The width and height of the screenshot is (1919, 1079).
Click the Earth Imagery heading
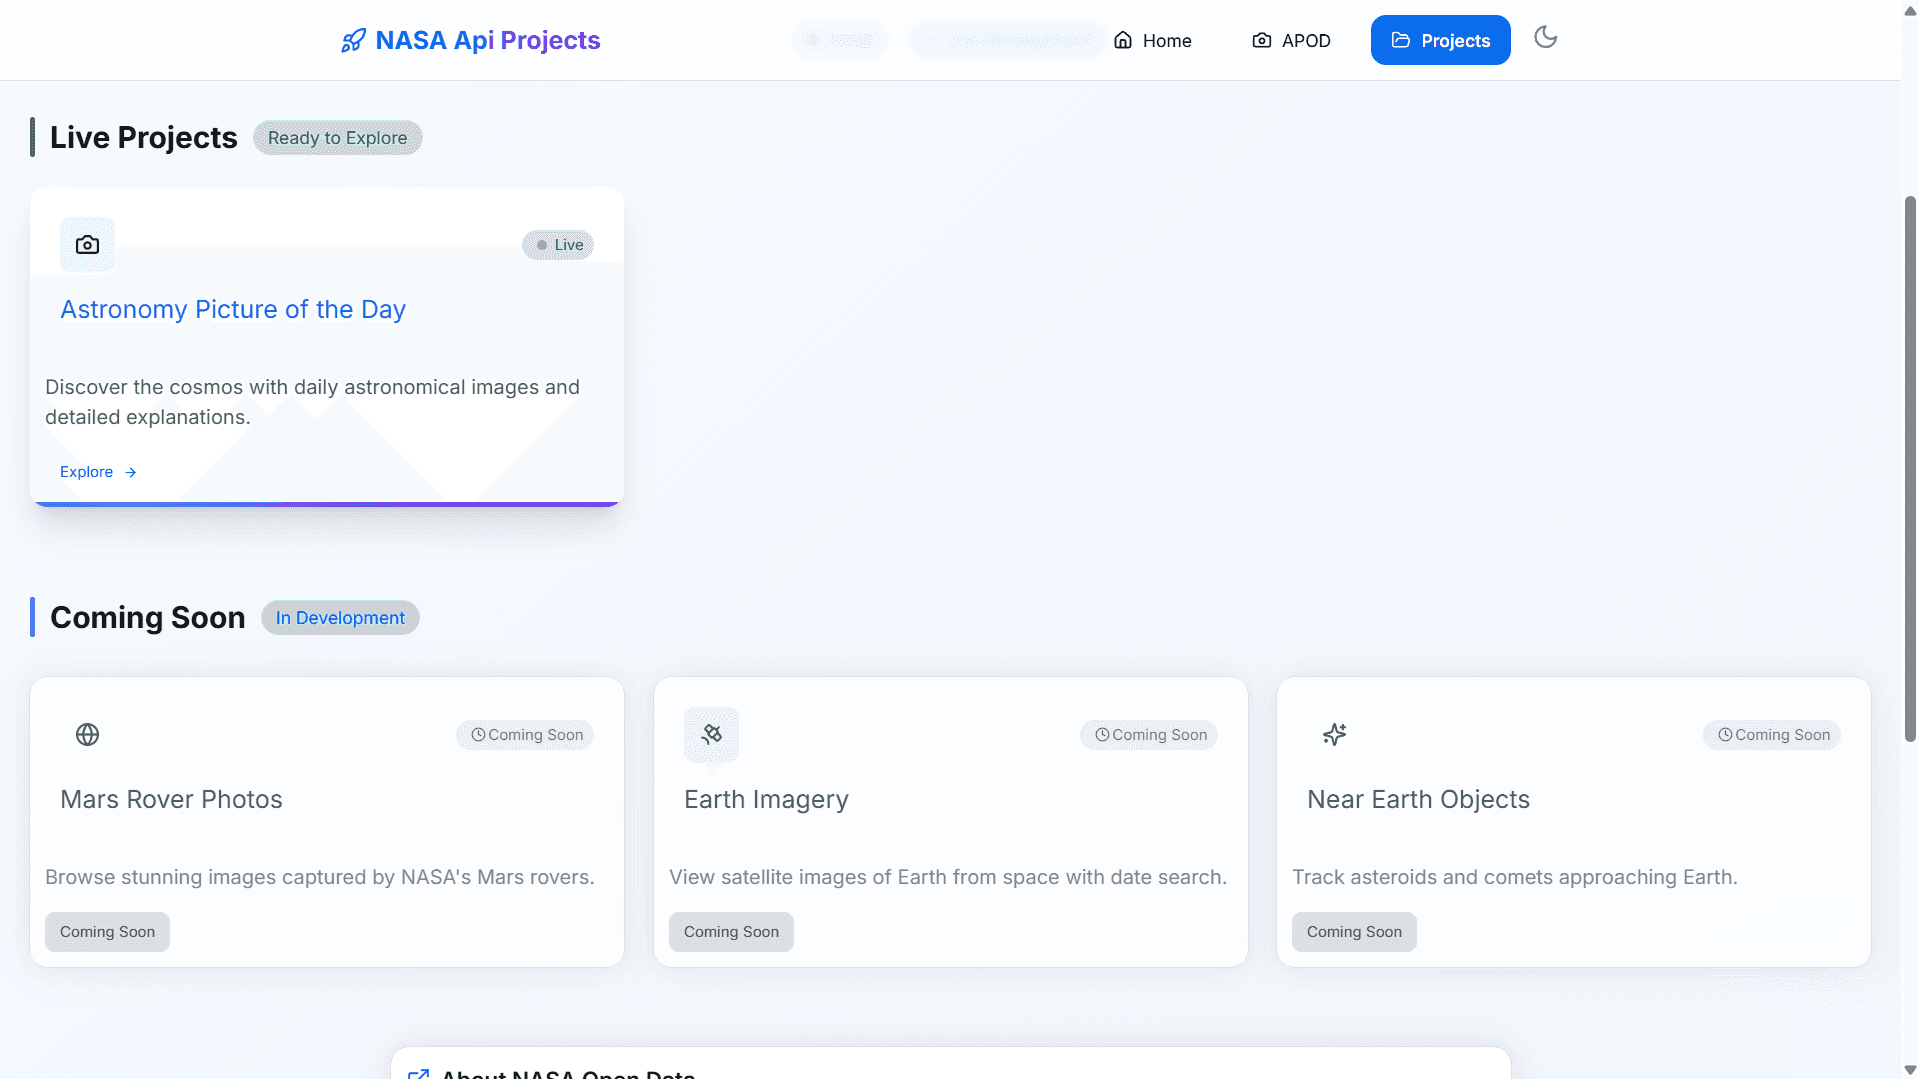tap(766, 799)
